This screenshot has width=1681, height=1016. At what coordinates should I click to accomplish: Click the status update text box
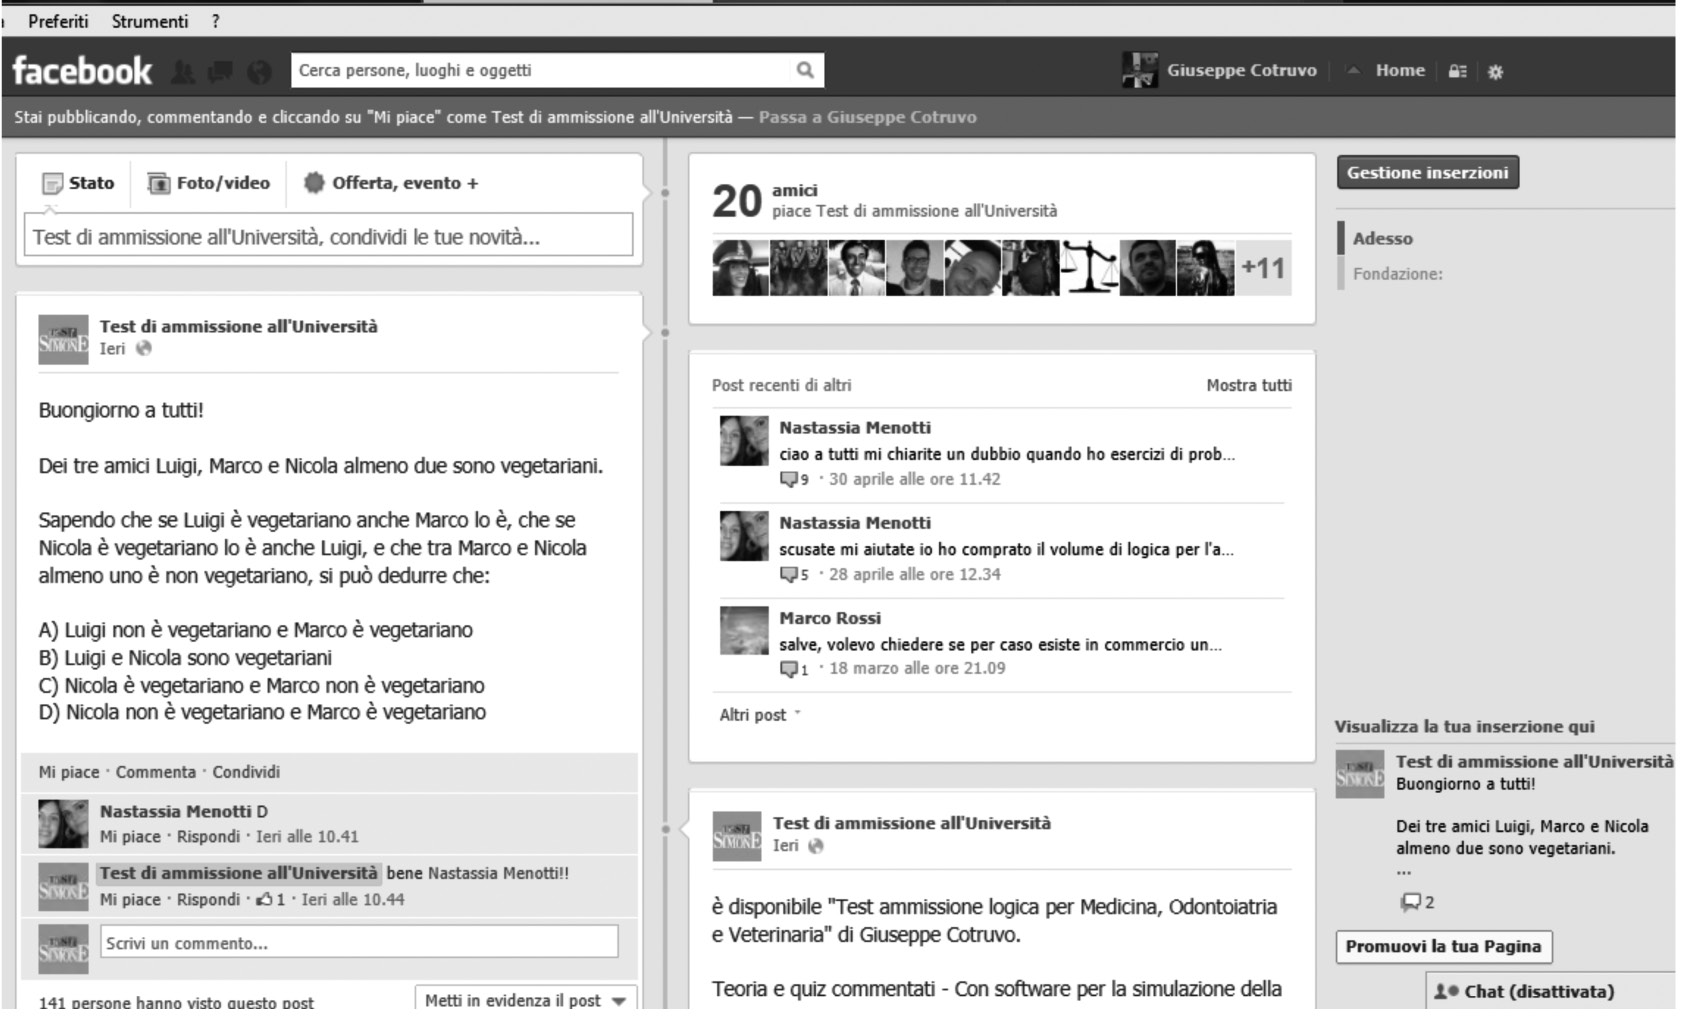pyautogui.click(x=328, y=236)
